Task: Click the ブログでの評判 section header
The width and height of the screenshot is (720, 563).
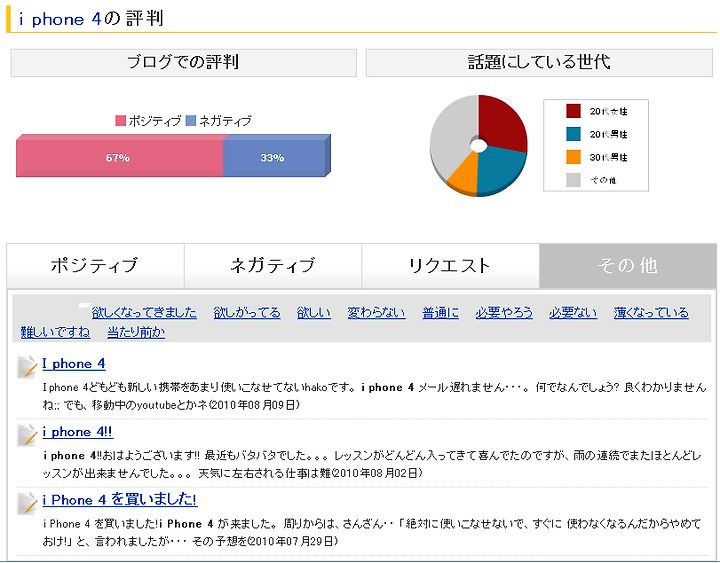Action: coord(184,62)
